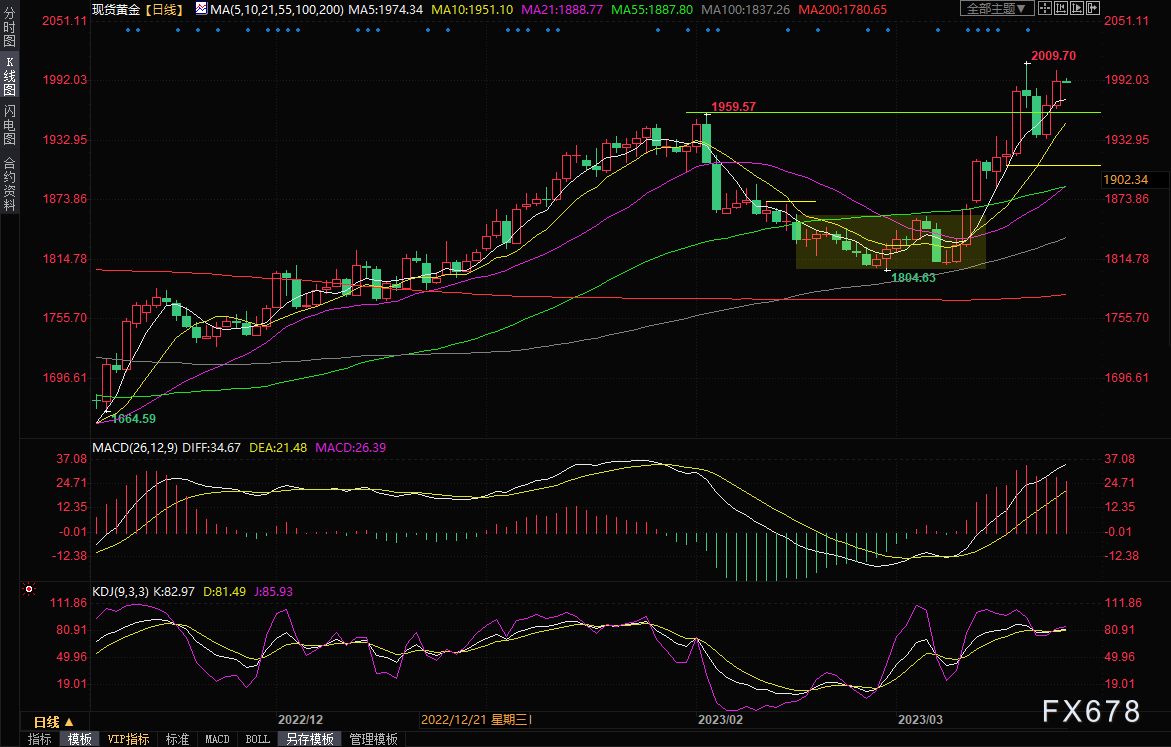Apply the BOLL template

[x=258, y=739]
